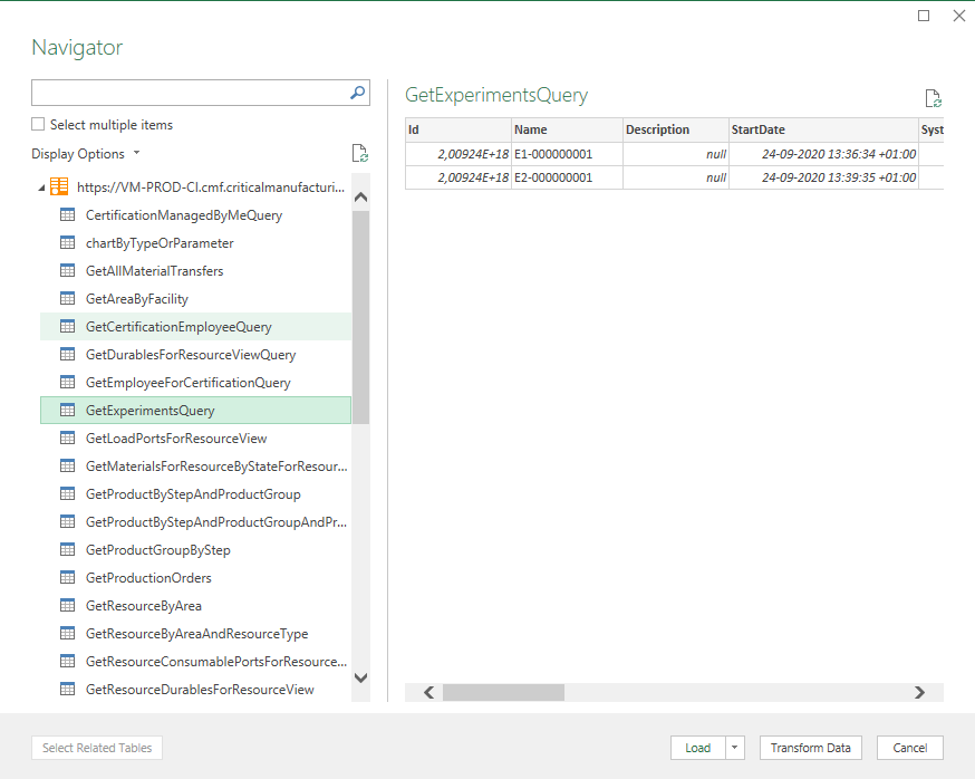Click the horizontal preview scrollbar thumb
Viewport: 975px width, 779px height.
pyautogui.click(x=503, y=692)
